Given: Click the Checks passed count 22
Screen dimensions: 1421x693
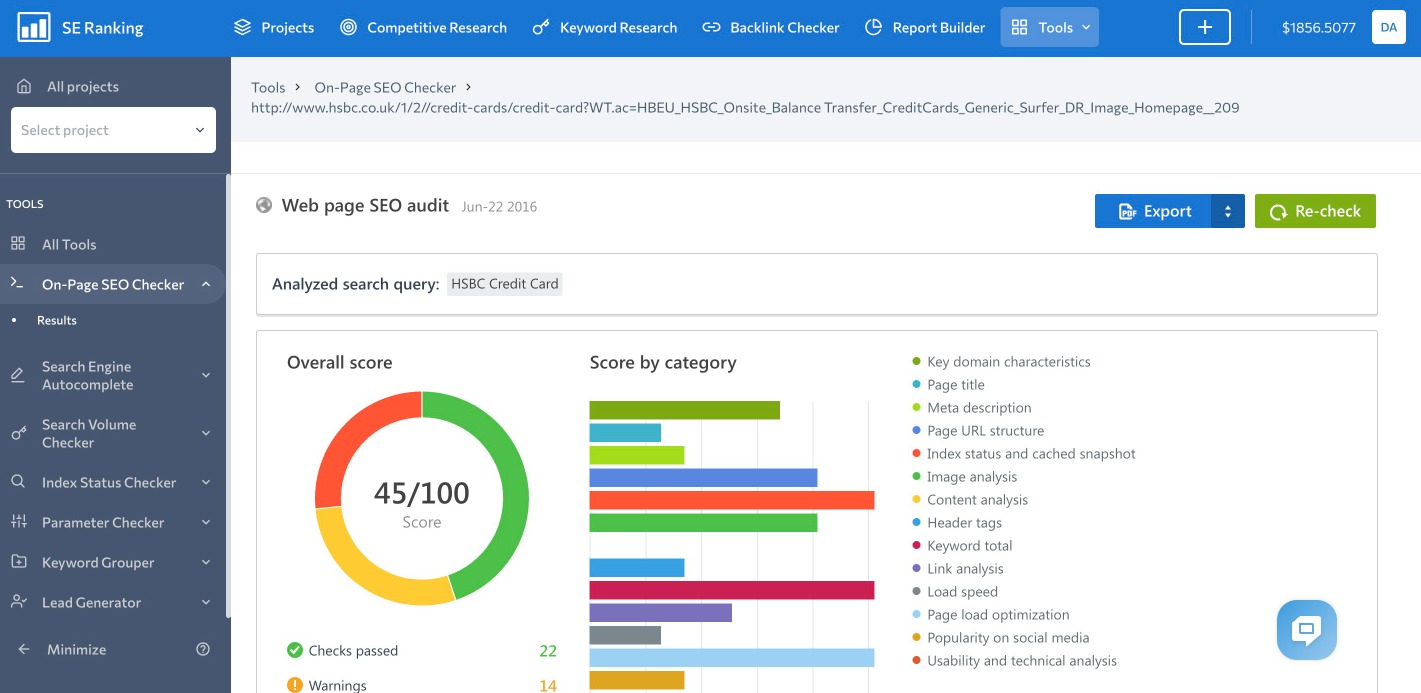Looking at the screenshot, I should tap(548, 651).
